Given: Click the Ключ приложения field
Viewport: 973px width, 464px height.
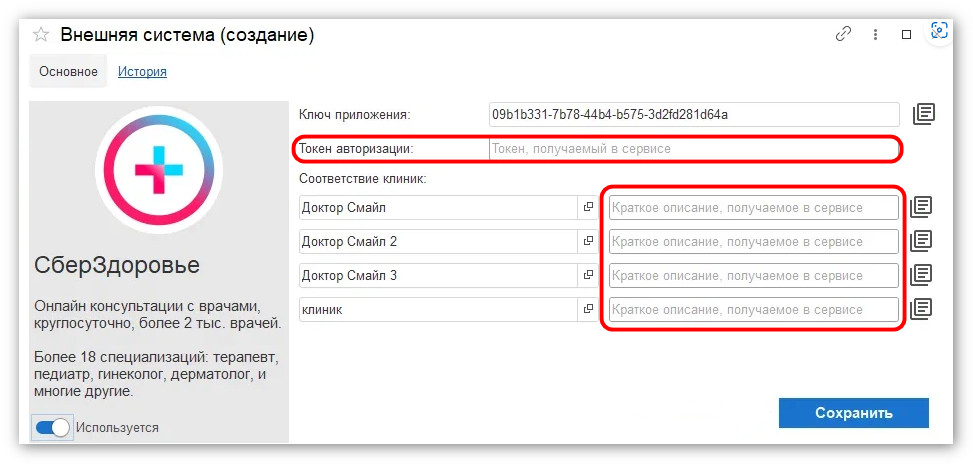Looking at the screenshot, I should click(x=694, y=114).
